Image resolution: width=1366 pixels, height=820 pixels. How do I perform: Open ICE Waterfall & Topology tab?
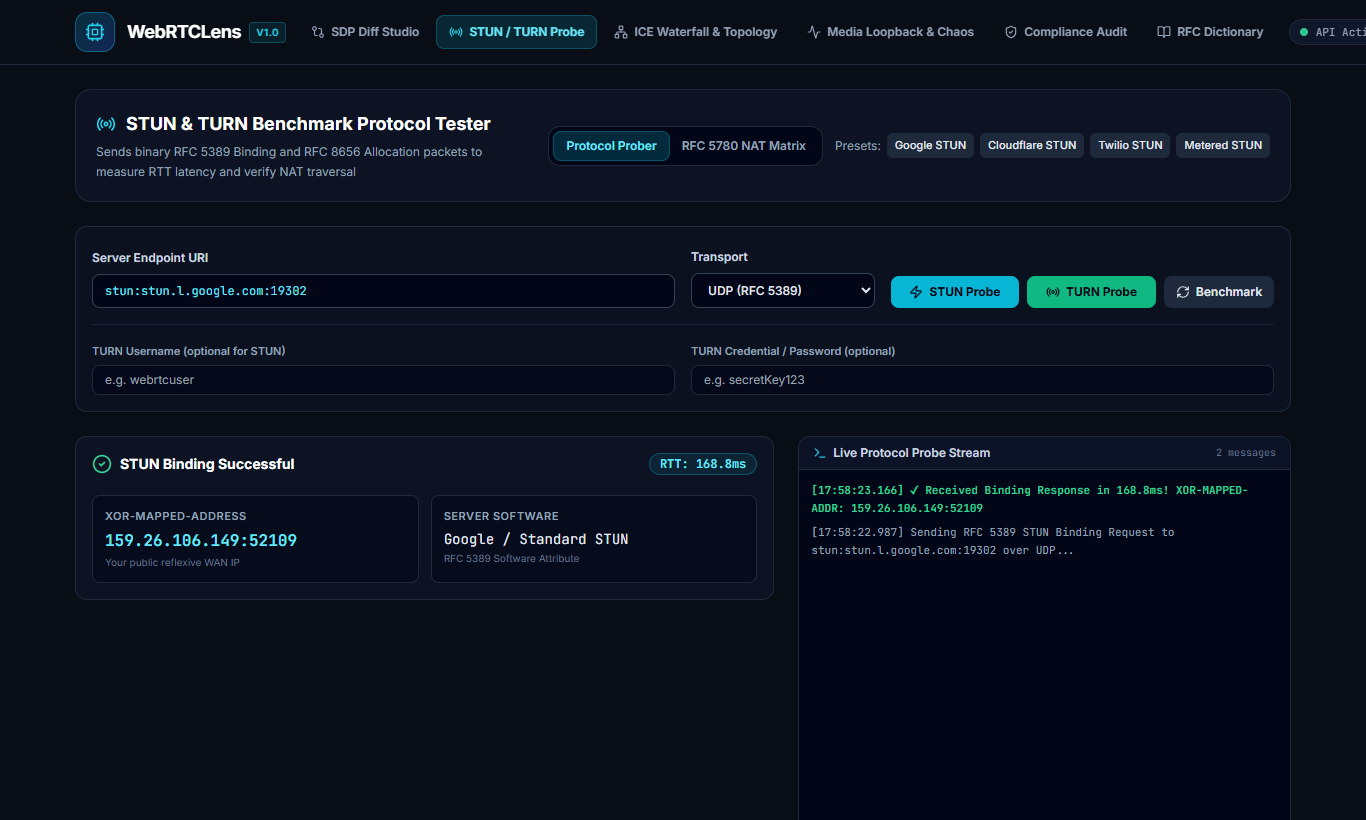tap(695, 32)
